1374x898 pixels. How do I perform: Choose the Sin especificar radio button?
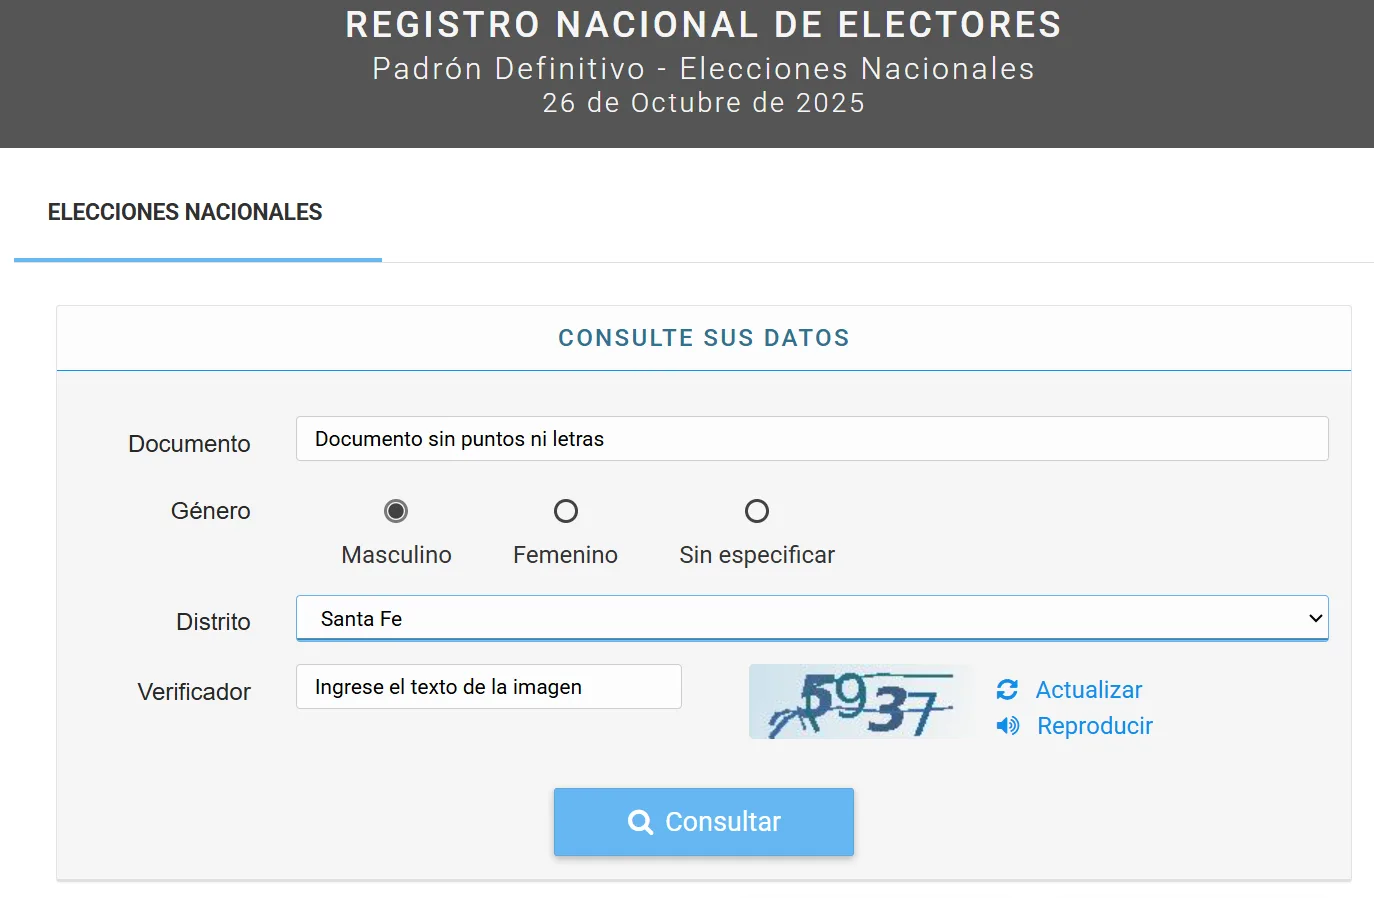[757, 511]
